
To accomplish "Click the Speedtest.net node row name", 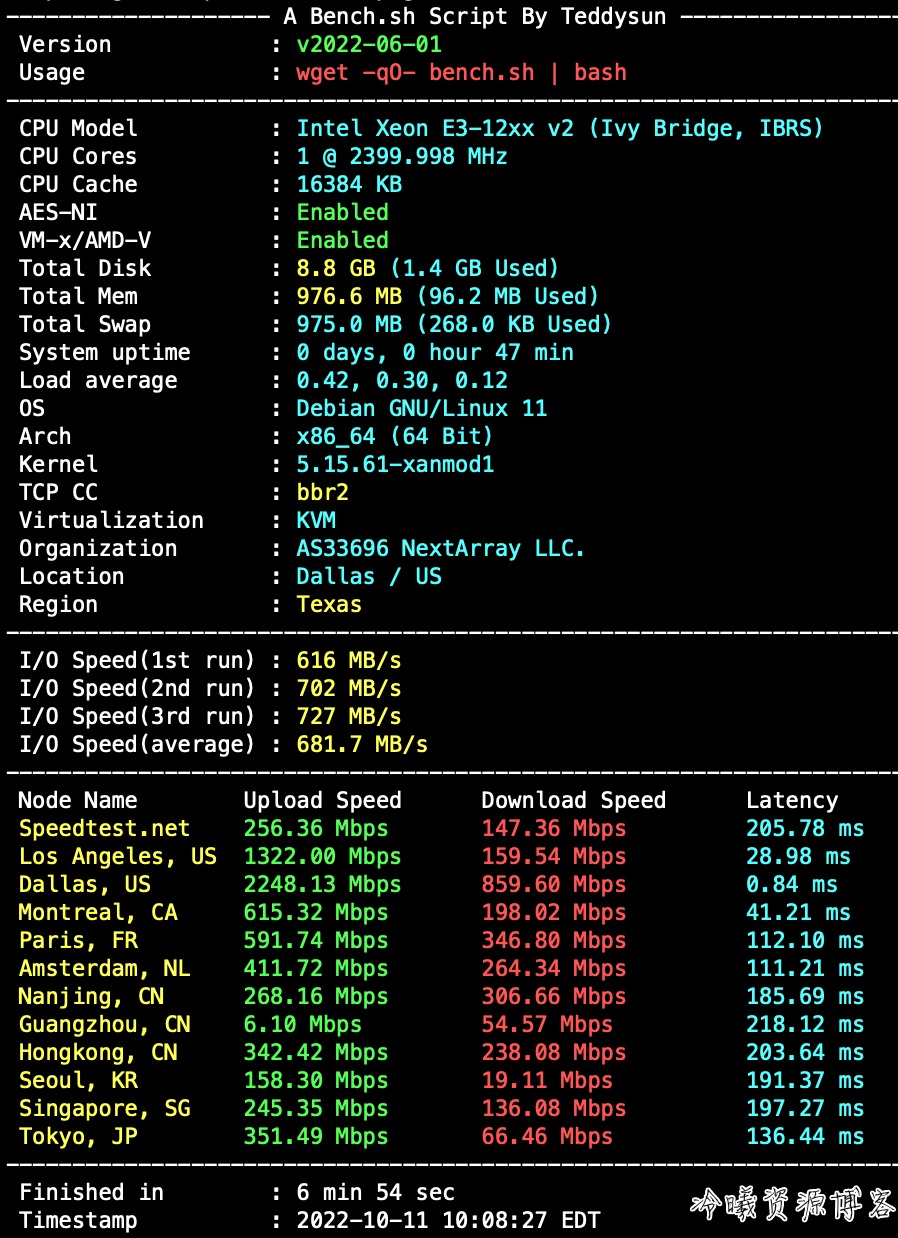I will click(104, 829).
